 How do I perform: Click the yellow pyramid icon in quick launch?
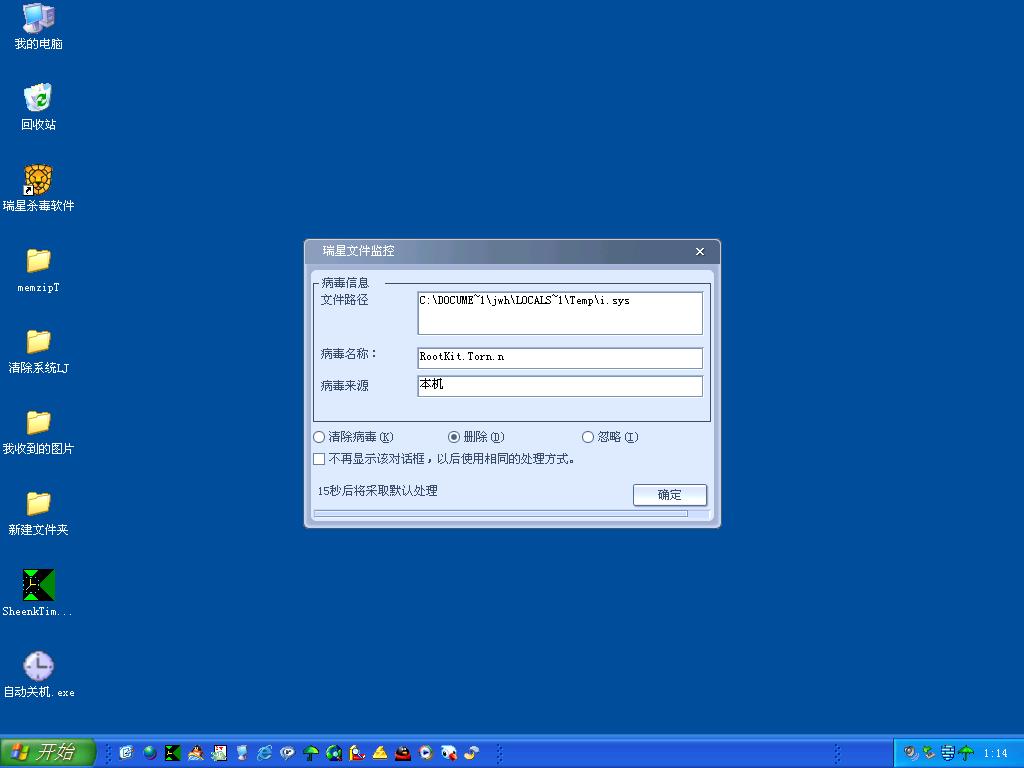(380, 753)
